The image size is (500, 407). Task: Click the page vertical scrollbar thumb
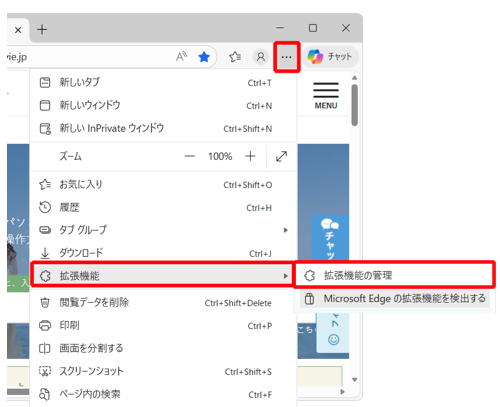[355, 105]
